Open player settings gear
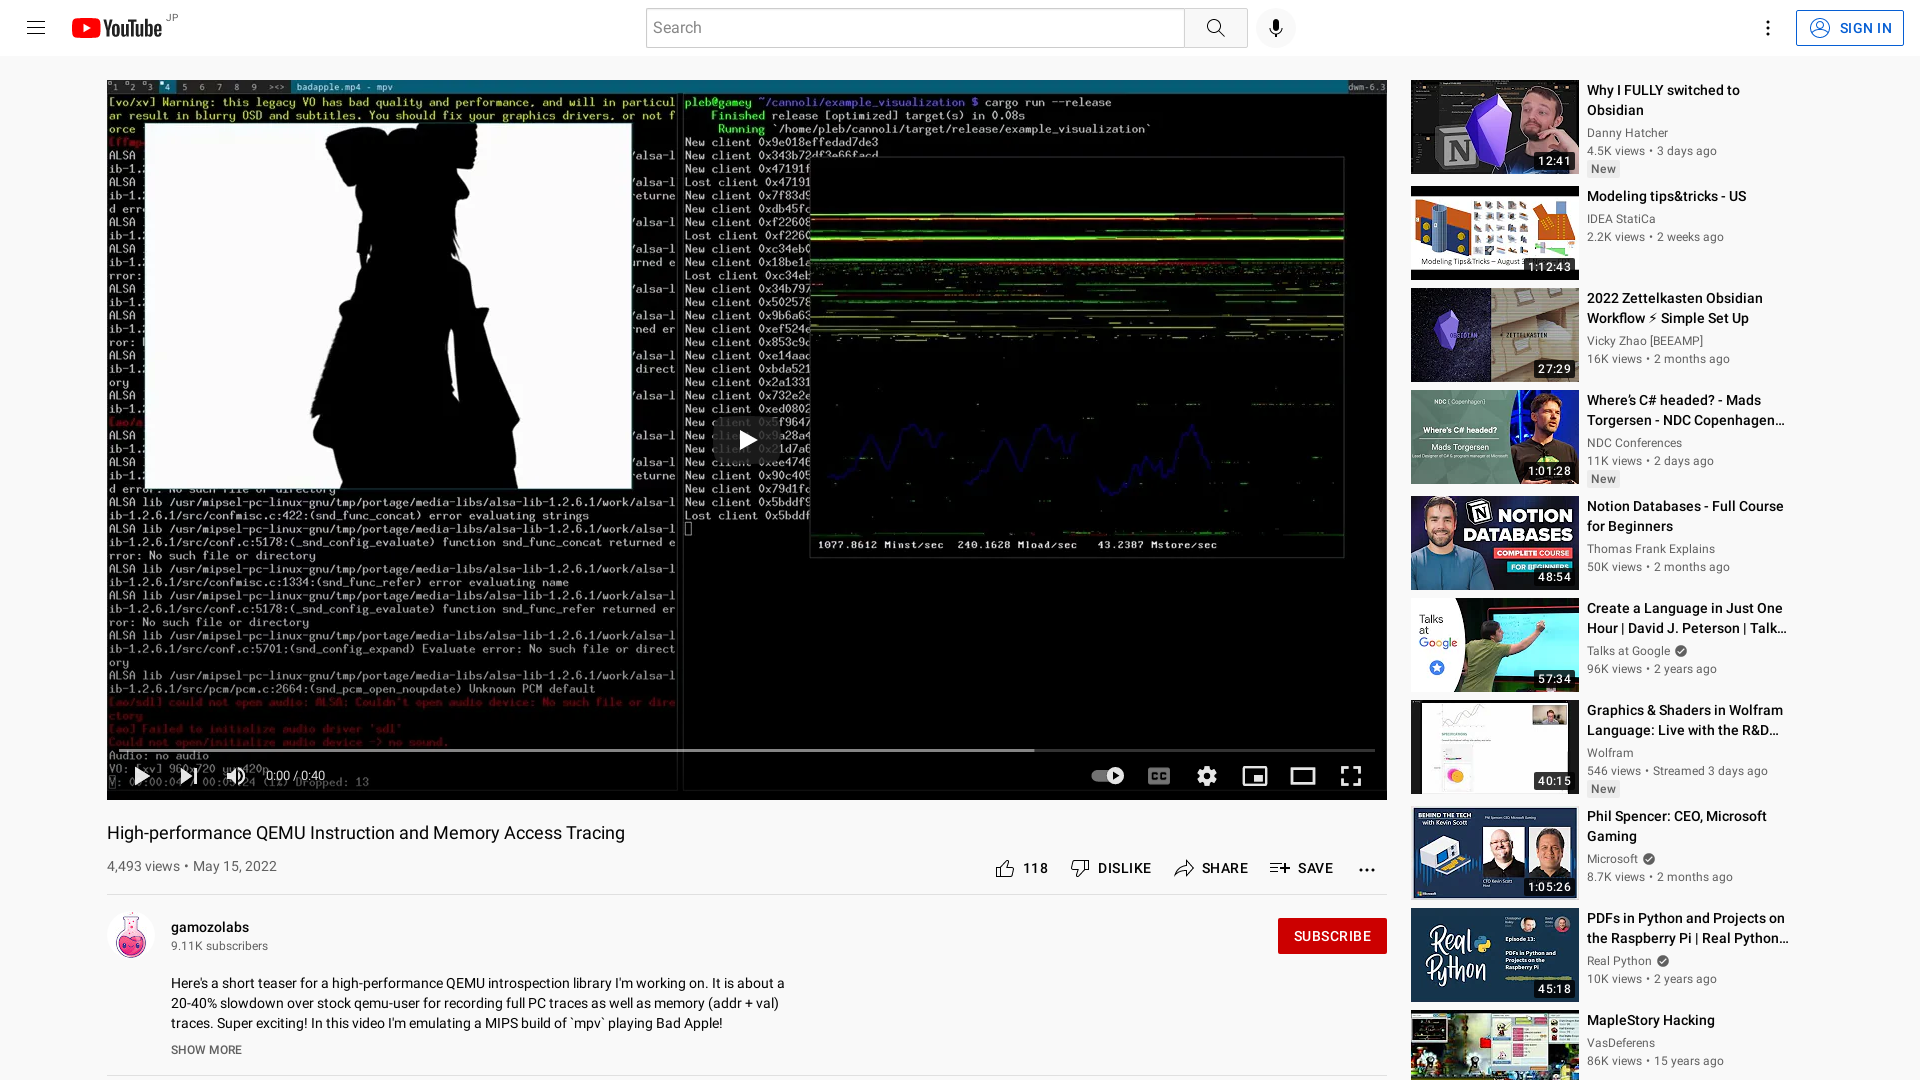Screen dimensions: 1920x1080 (1207, 776)
